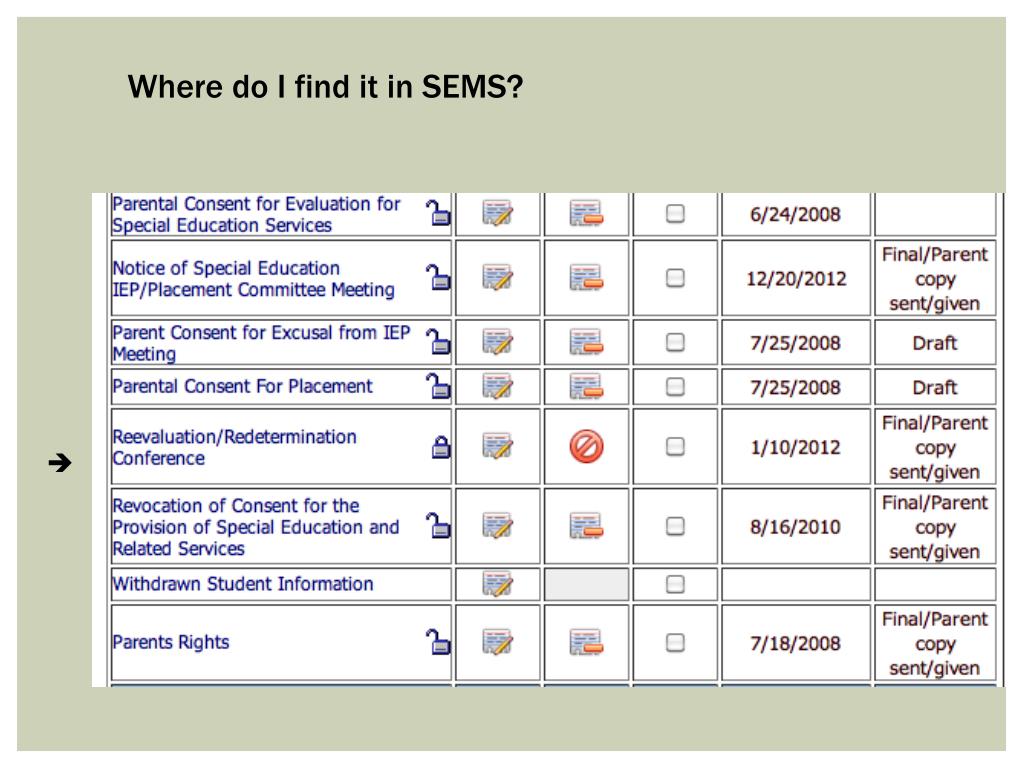Click the grayed-out cell in Withdrawn Student row
Viewport: 1024px width, 768px height.
click(x=586, y=584)
